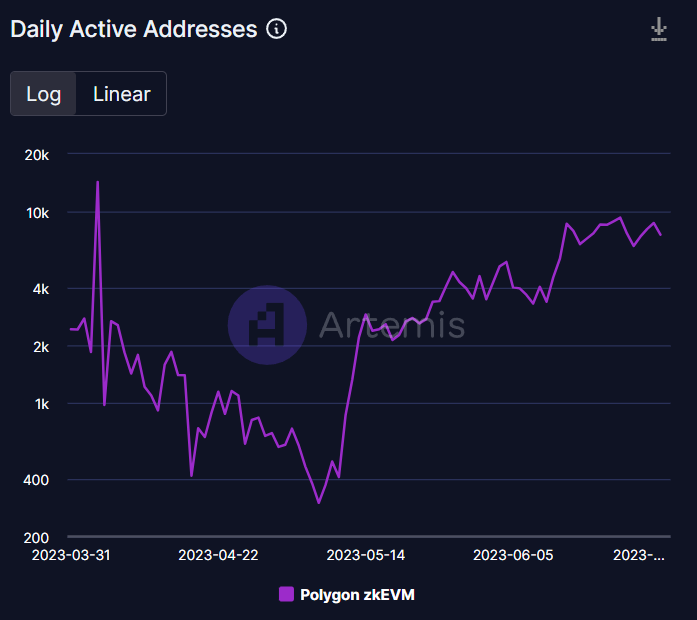The image size is (697, 620).
Task: Open the Daily Active Addresses info icon
Action: click(x=276, y=29)
